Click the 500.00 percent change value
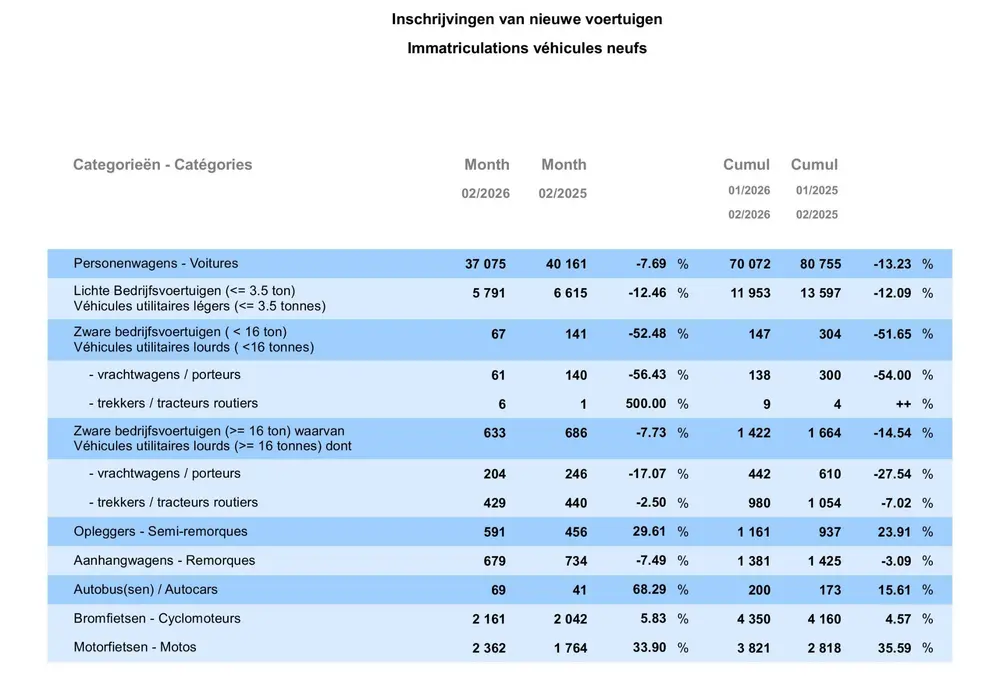 (645, 404)
